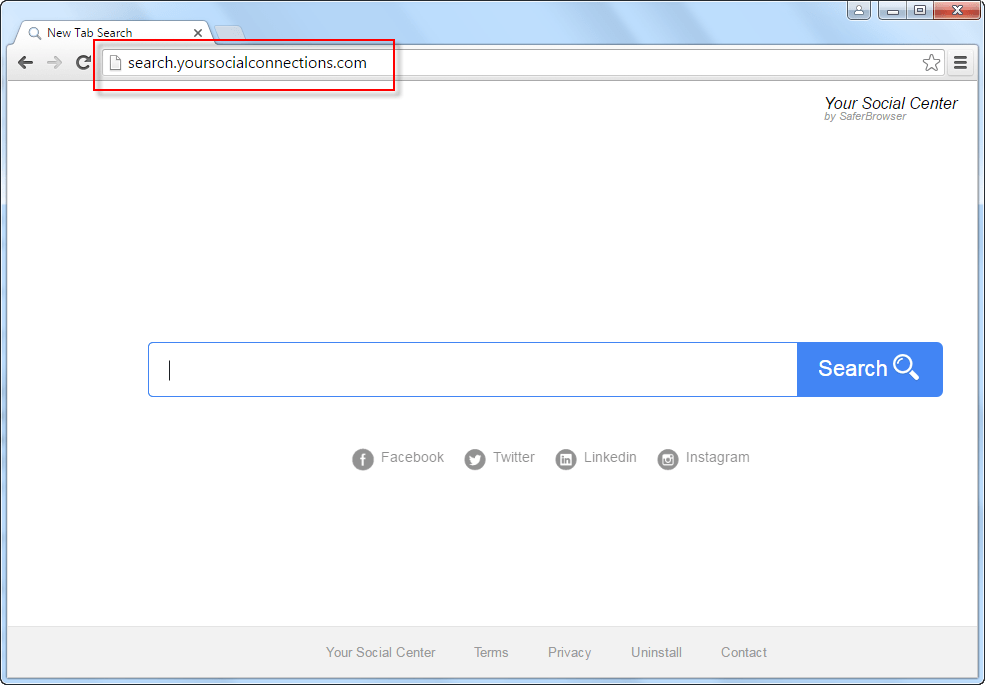Open the Uninstall footer link

[656, 652]
